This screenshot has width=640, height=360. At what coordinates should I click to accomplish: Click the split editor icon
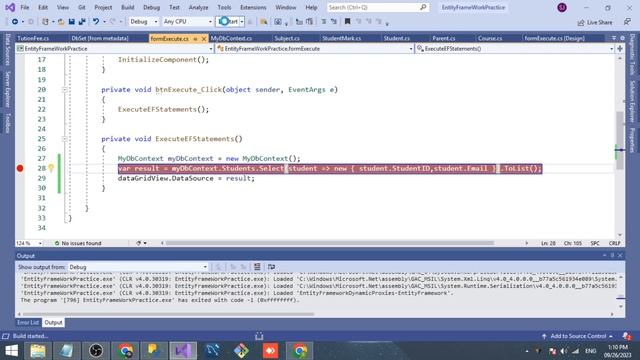tap(620, 49)
